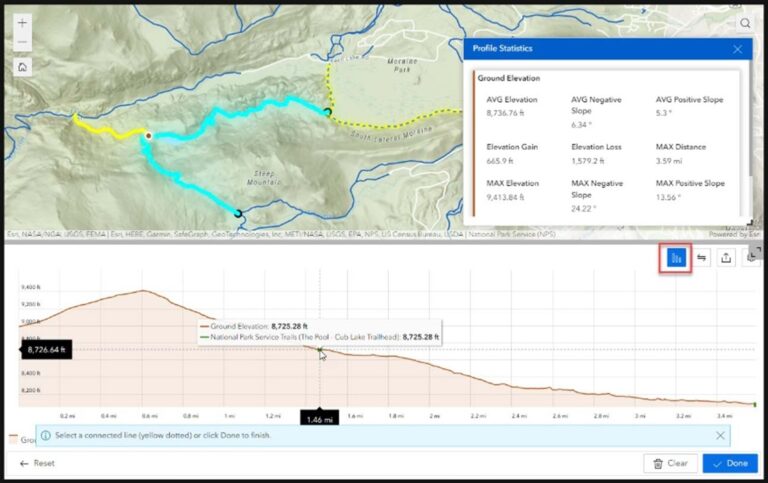Click the profile peak near 0.6 mi
Image resolution: width=768 pixels, height=483 pixels.
145,291
